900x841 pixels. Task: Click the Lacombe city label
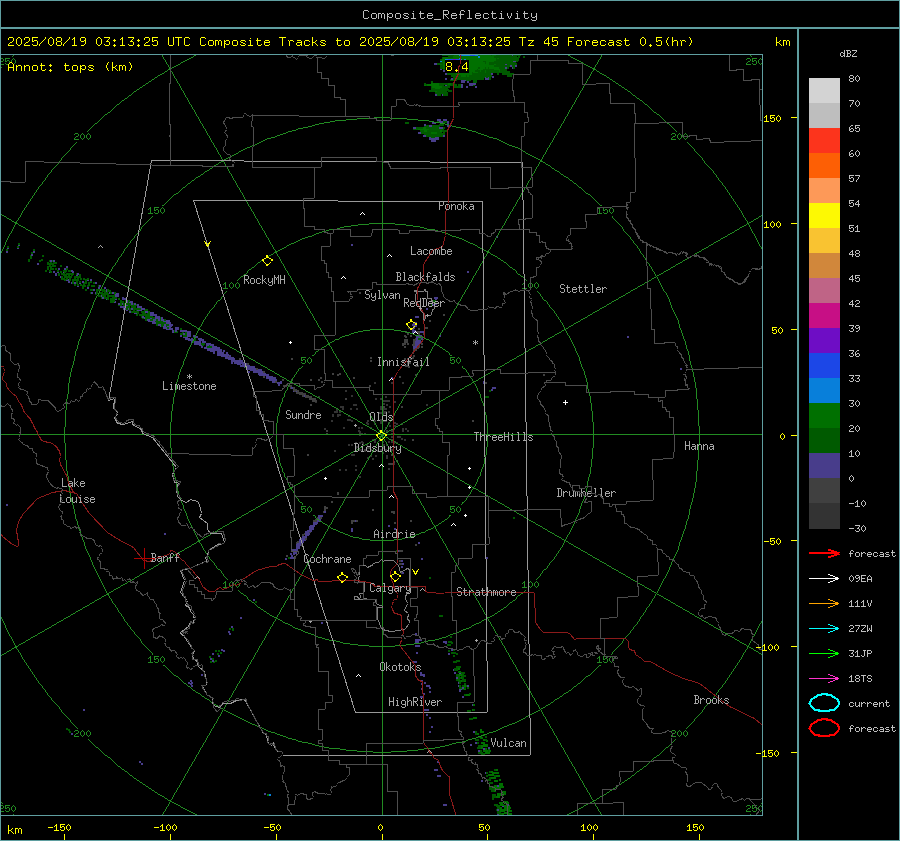click(431, 251)
